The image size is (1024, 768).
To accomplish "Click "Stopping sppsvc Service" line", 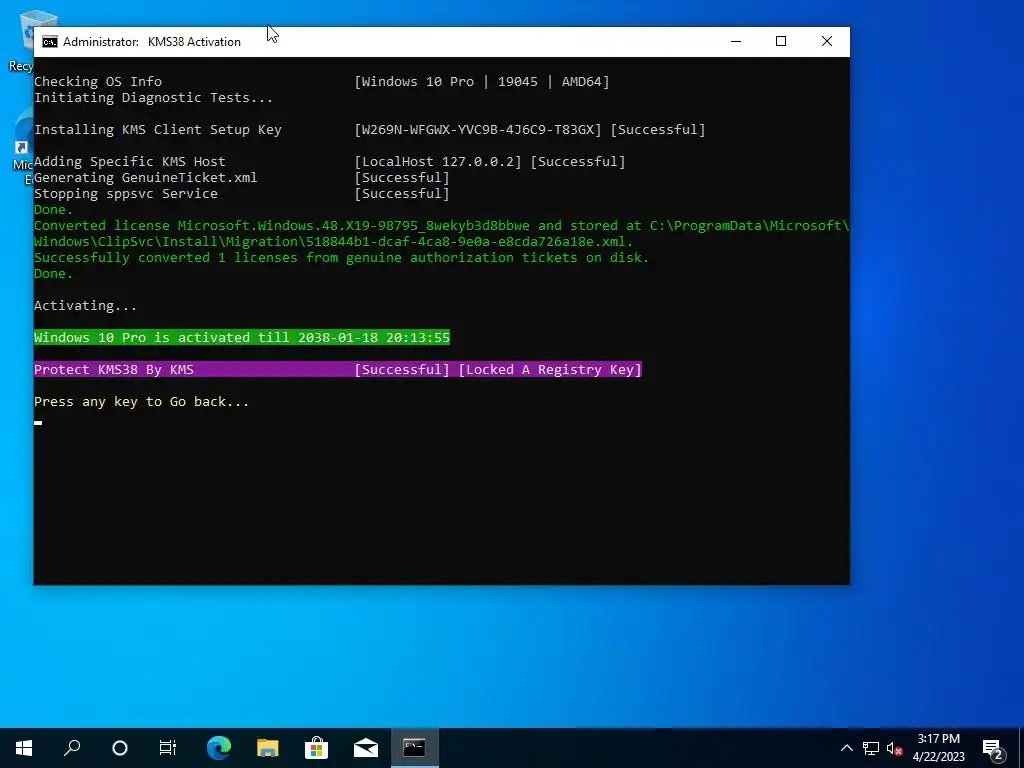I will (125, 193).
